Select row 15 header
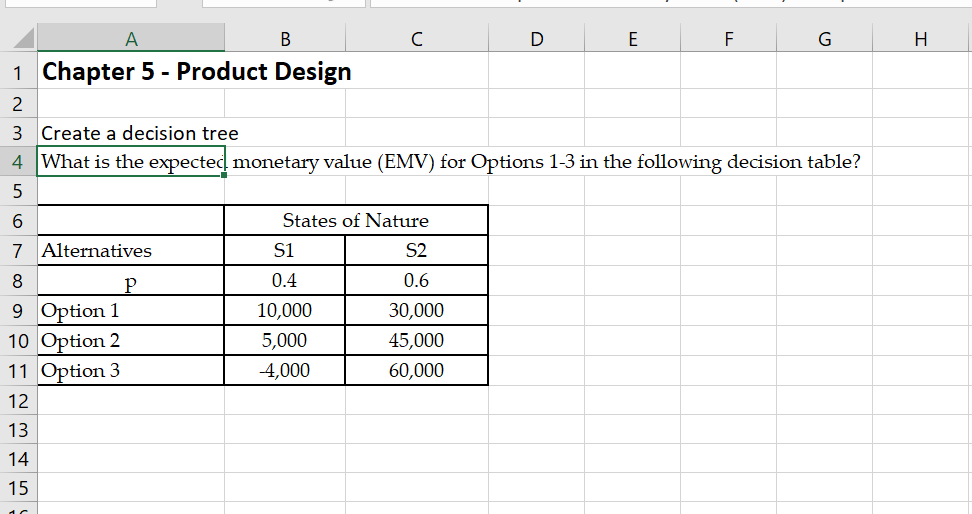The height and width of the screenshot is (514, 972). coord(18,488)
